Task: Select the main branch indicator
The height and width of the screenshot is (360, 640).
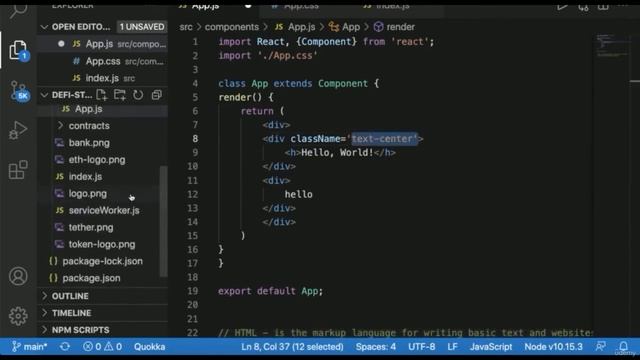Action: point(29,347)
